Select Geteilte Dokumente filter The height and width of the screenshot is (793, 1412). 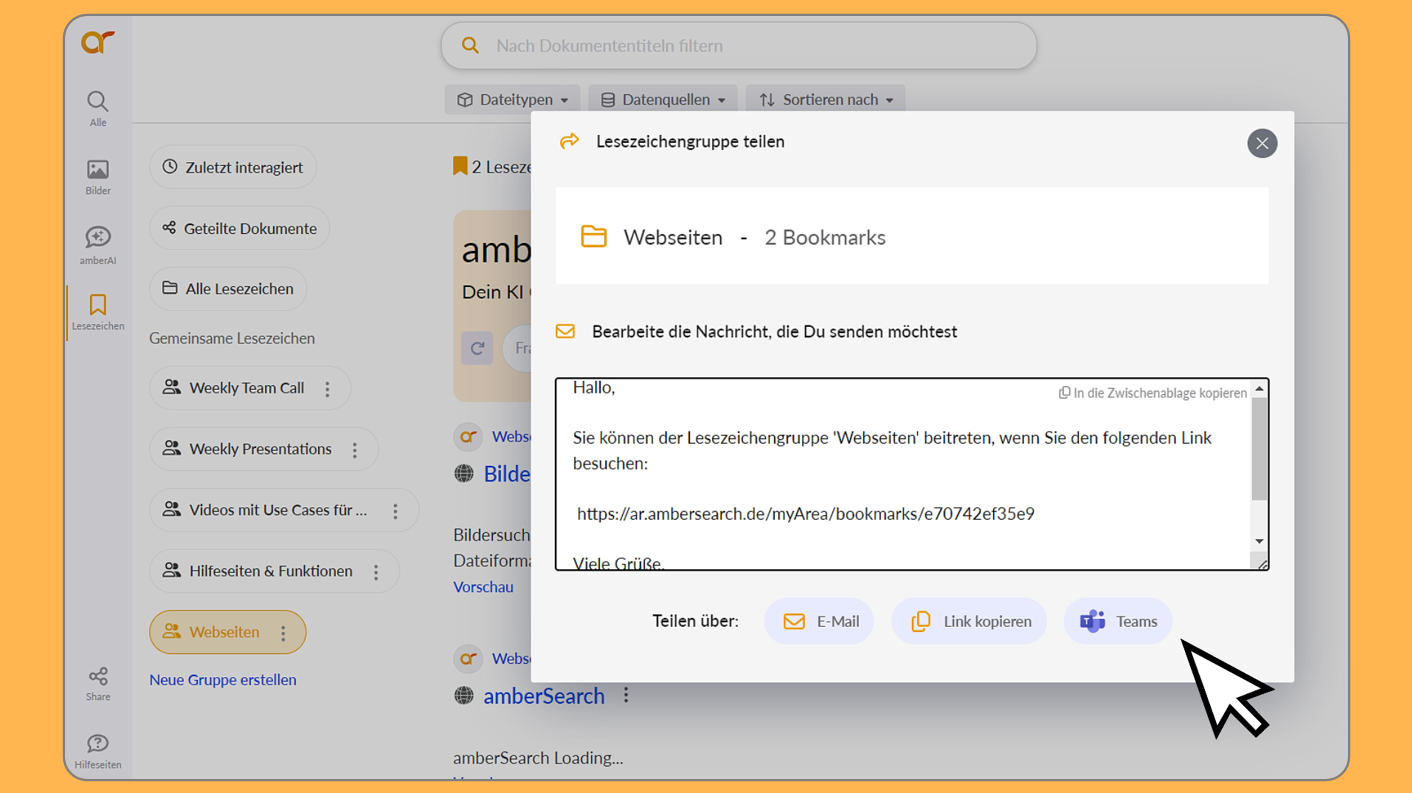239,228
